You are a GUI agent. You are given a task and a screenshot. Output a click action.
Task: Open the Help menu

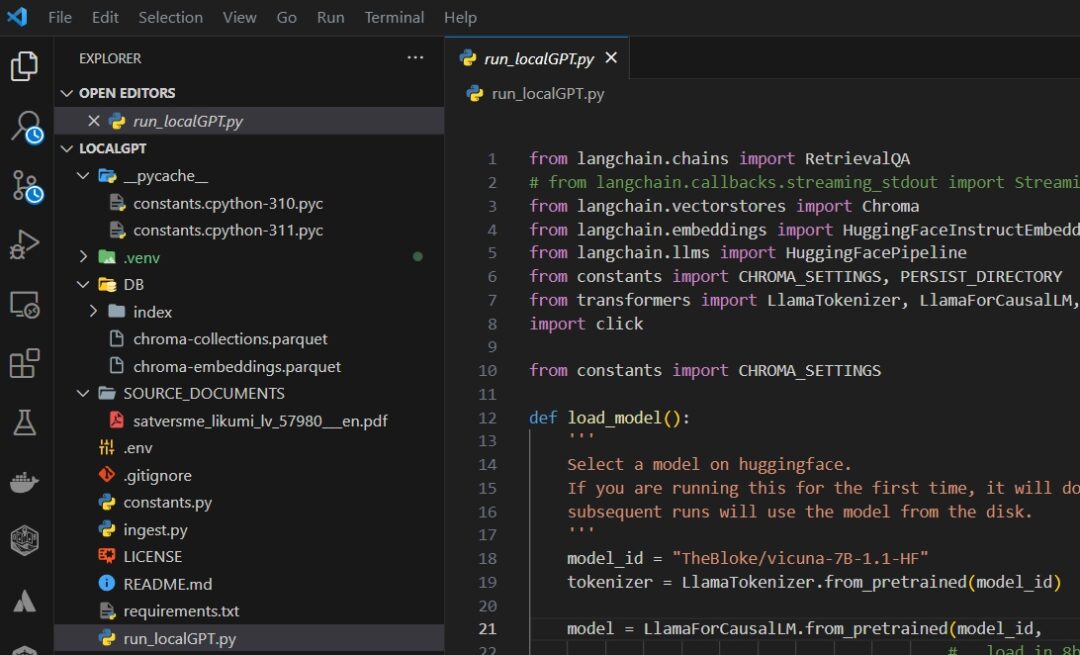(x=460, y=17)
